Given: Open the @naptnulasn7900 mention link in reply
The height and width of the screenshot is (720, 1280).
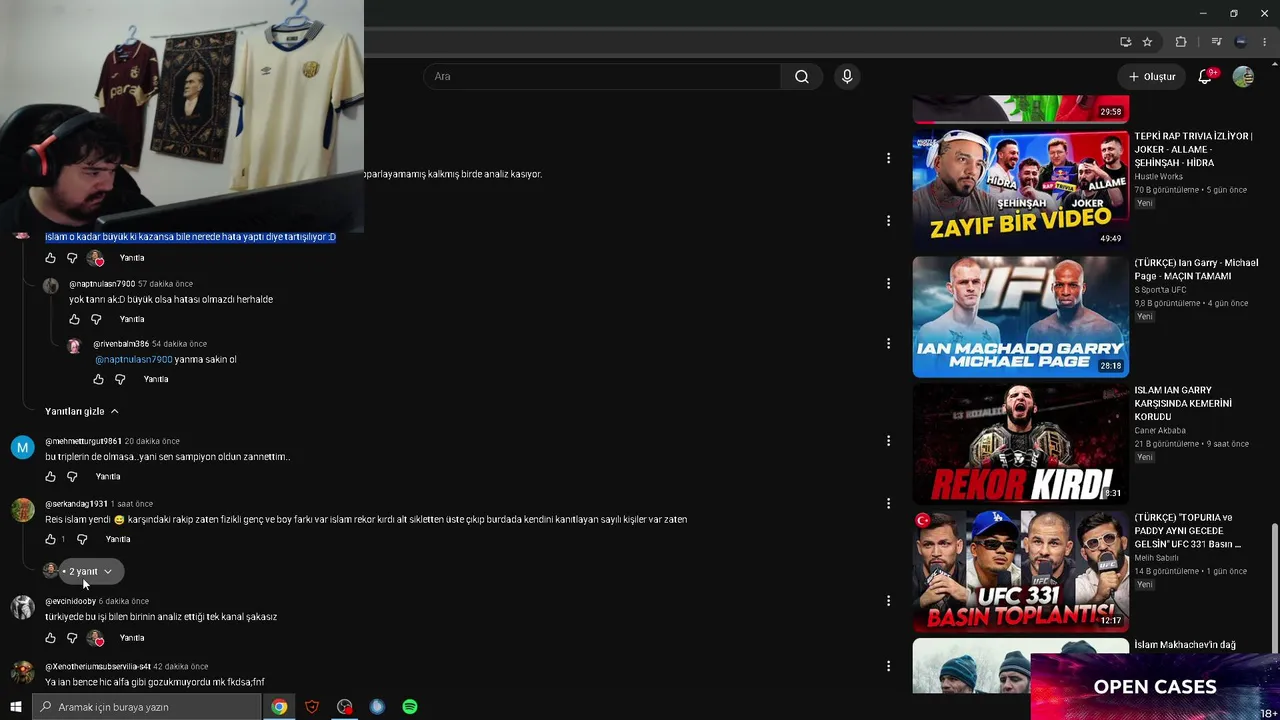Looking at the screenshot, I should 134,360.
